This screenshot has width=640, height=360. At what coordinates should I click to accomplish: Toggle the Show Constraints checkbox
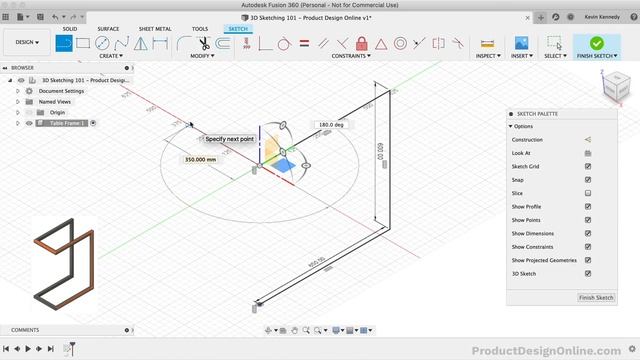point(588,247)
